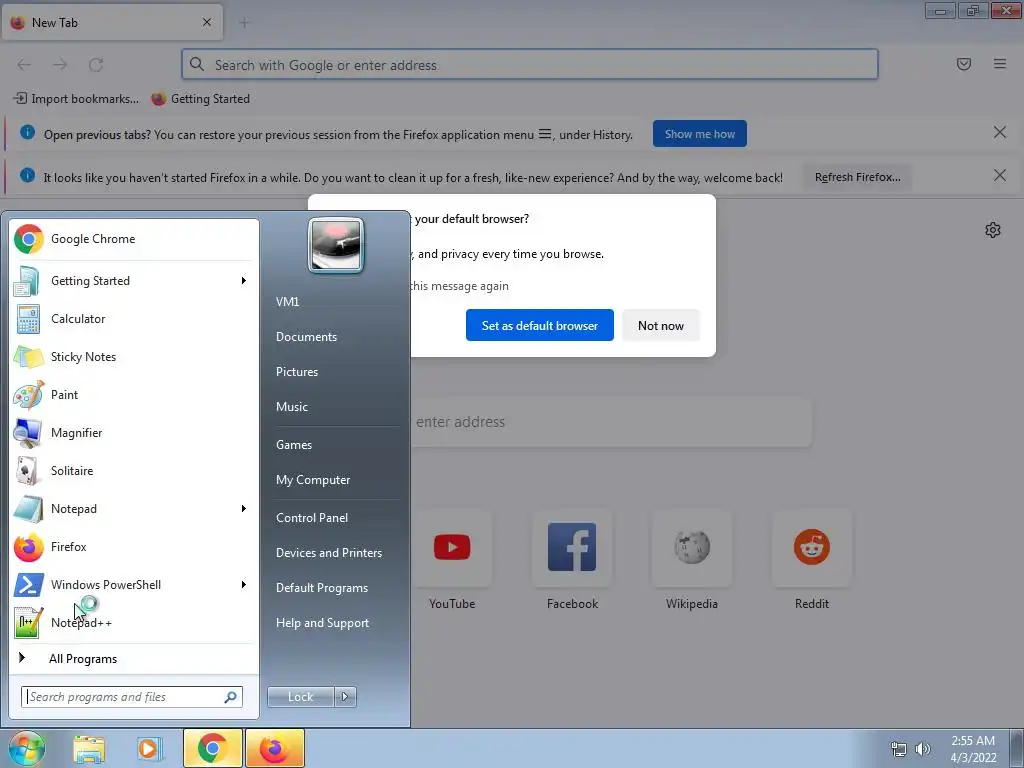Switch to Firefox on the taskbar

coord(275,748)
